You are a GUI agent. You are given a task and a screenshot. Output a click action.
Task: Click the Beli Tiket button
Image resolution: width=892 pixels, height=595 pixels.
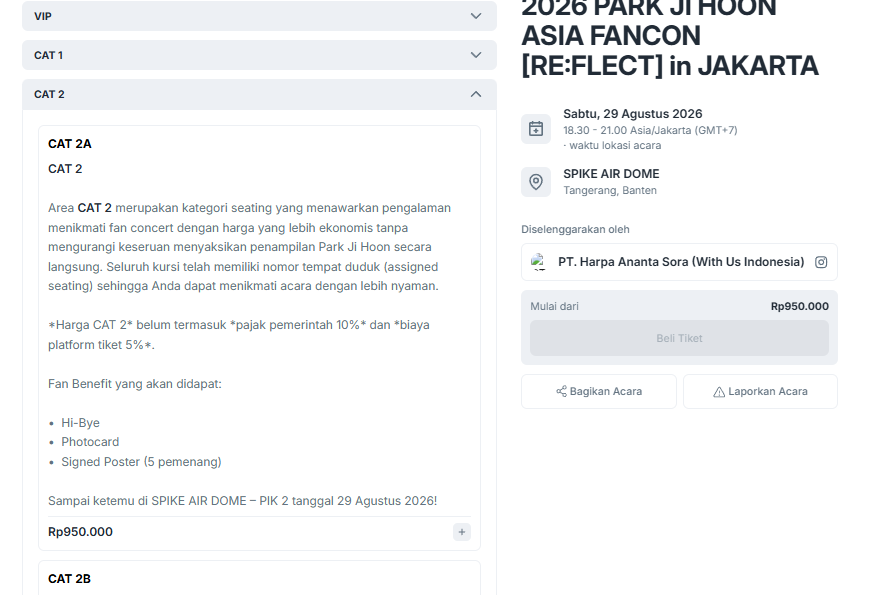679,338
